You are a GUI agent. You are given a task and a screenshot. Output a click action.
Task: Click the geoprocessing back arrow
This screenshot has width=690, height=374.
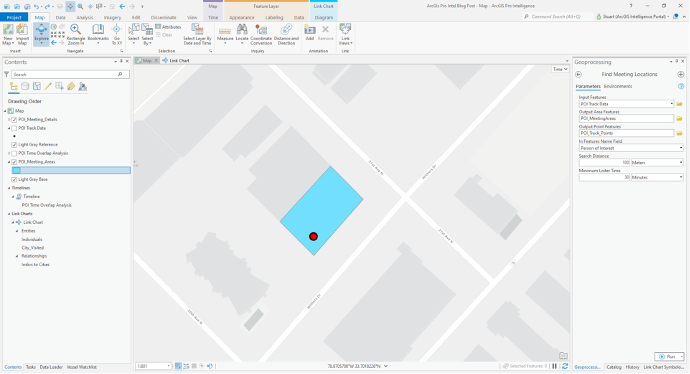pos(579,74)
